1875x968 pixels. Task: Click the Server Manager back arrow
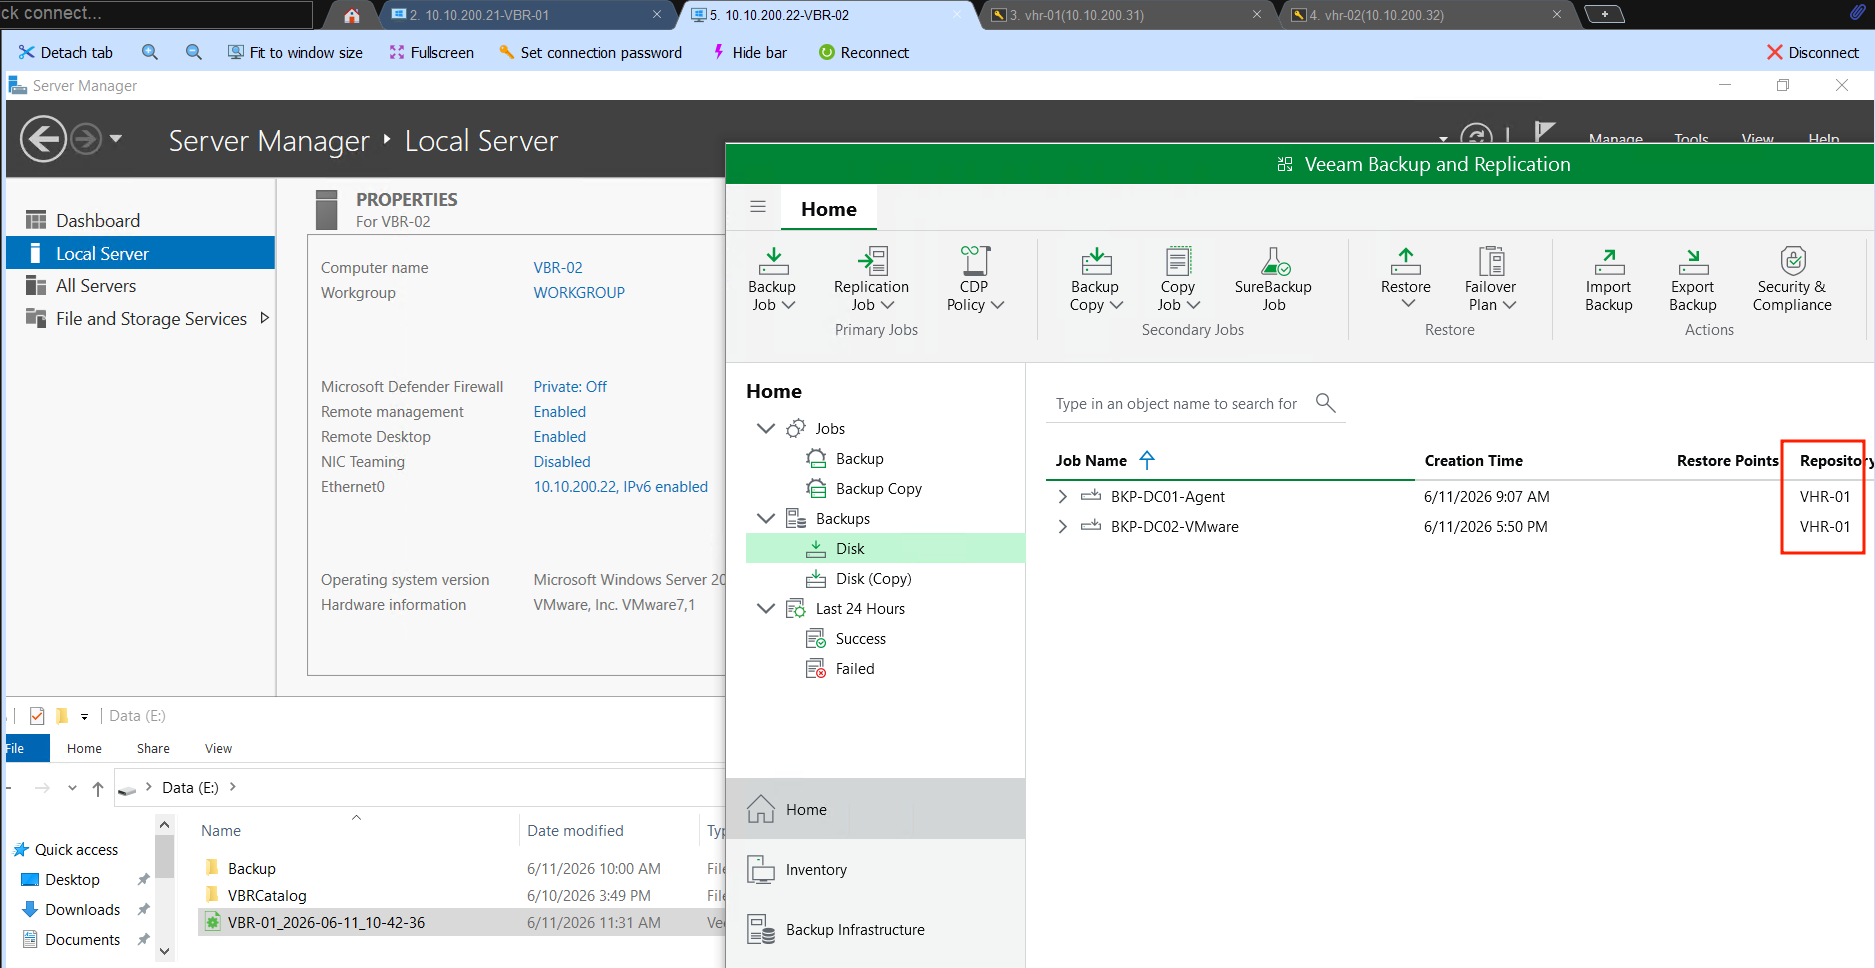(x=44, y=139)
